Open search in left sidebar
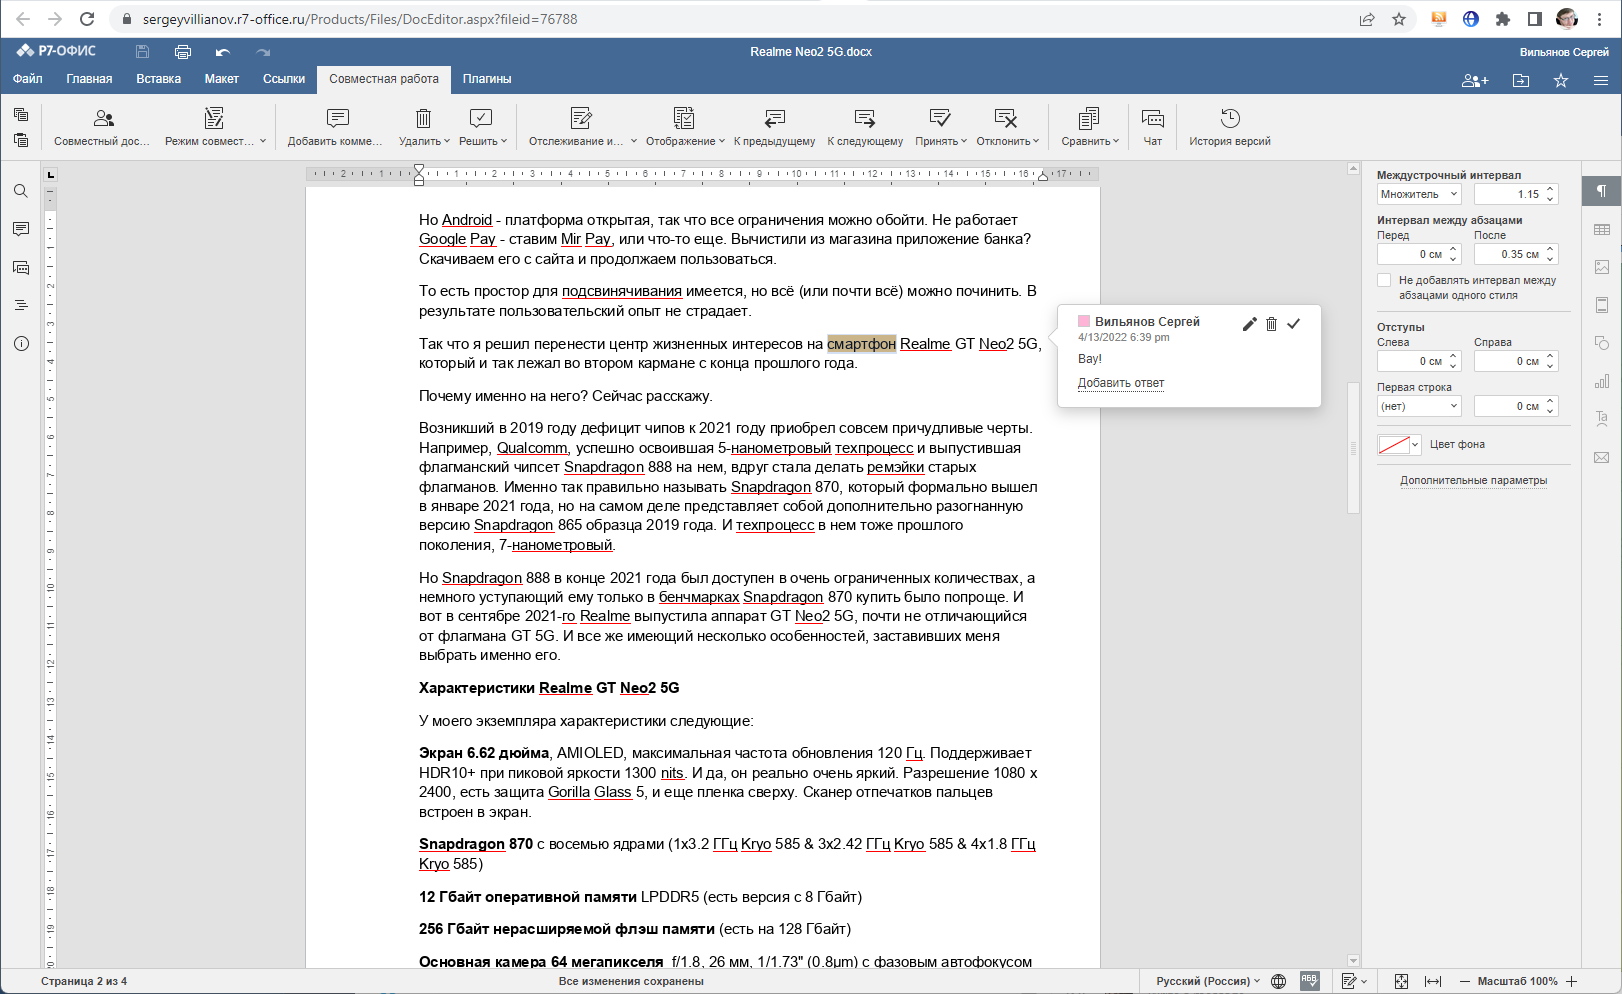 click(21, 191)
